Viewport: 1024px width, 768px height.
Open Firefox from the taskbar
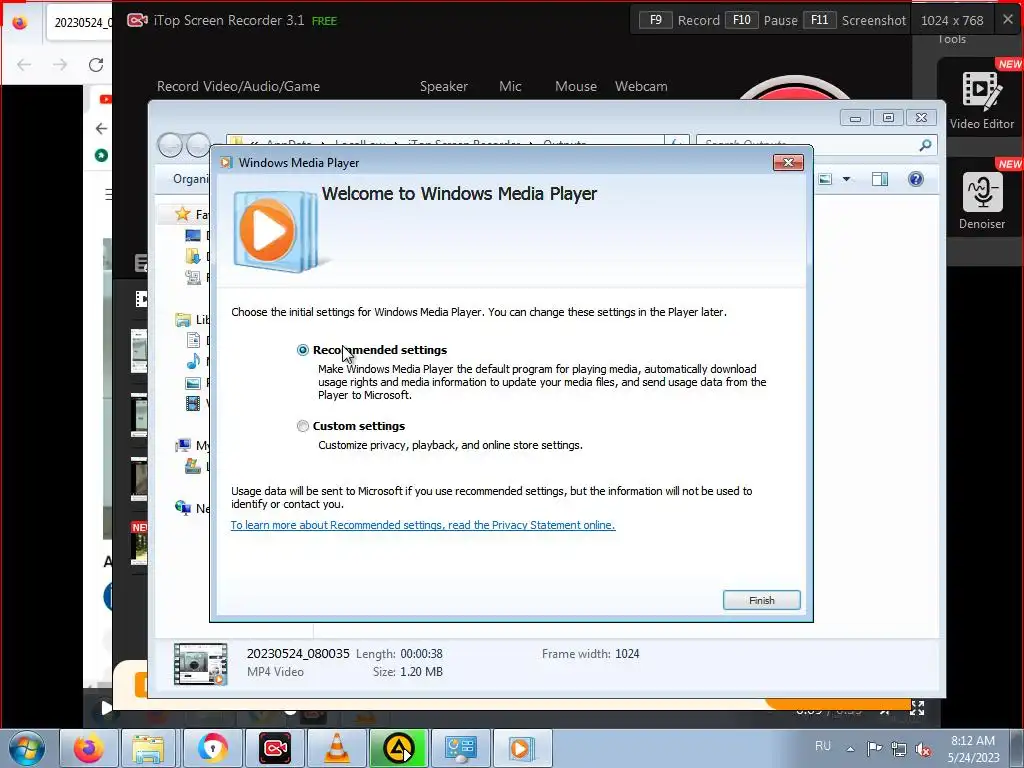(x=88, y=748)
